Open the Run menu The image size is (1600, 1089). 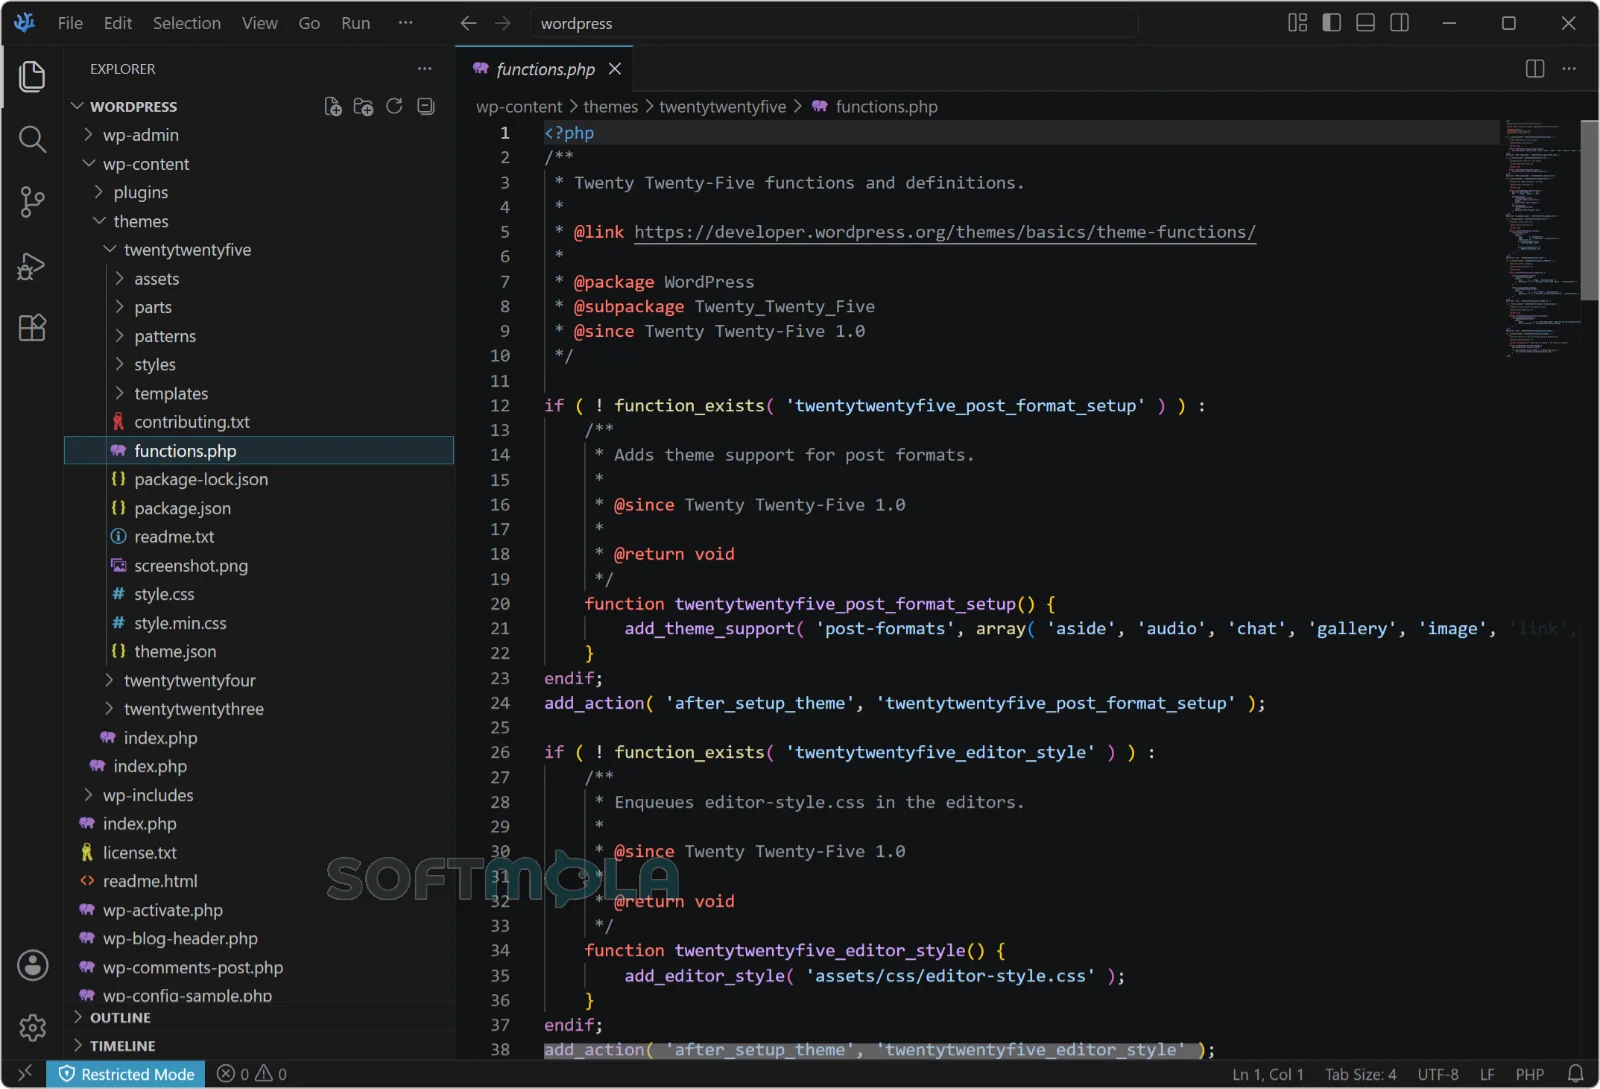(356, 23)
